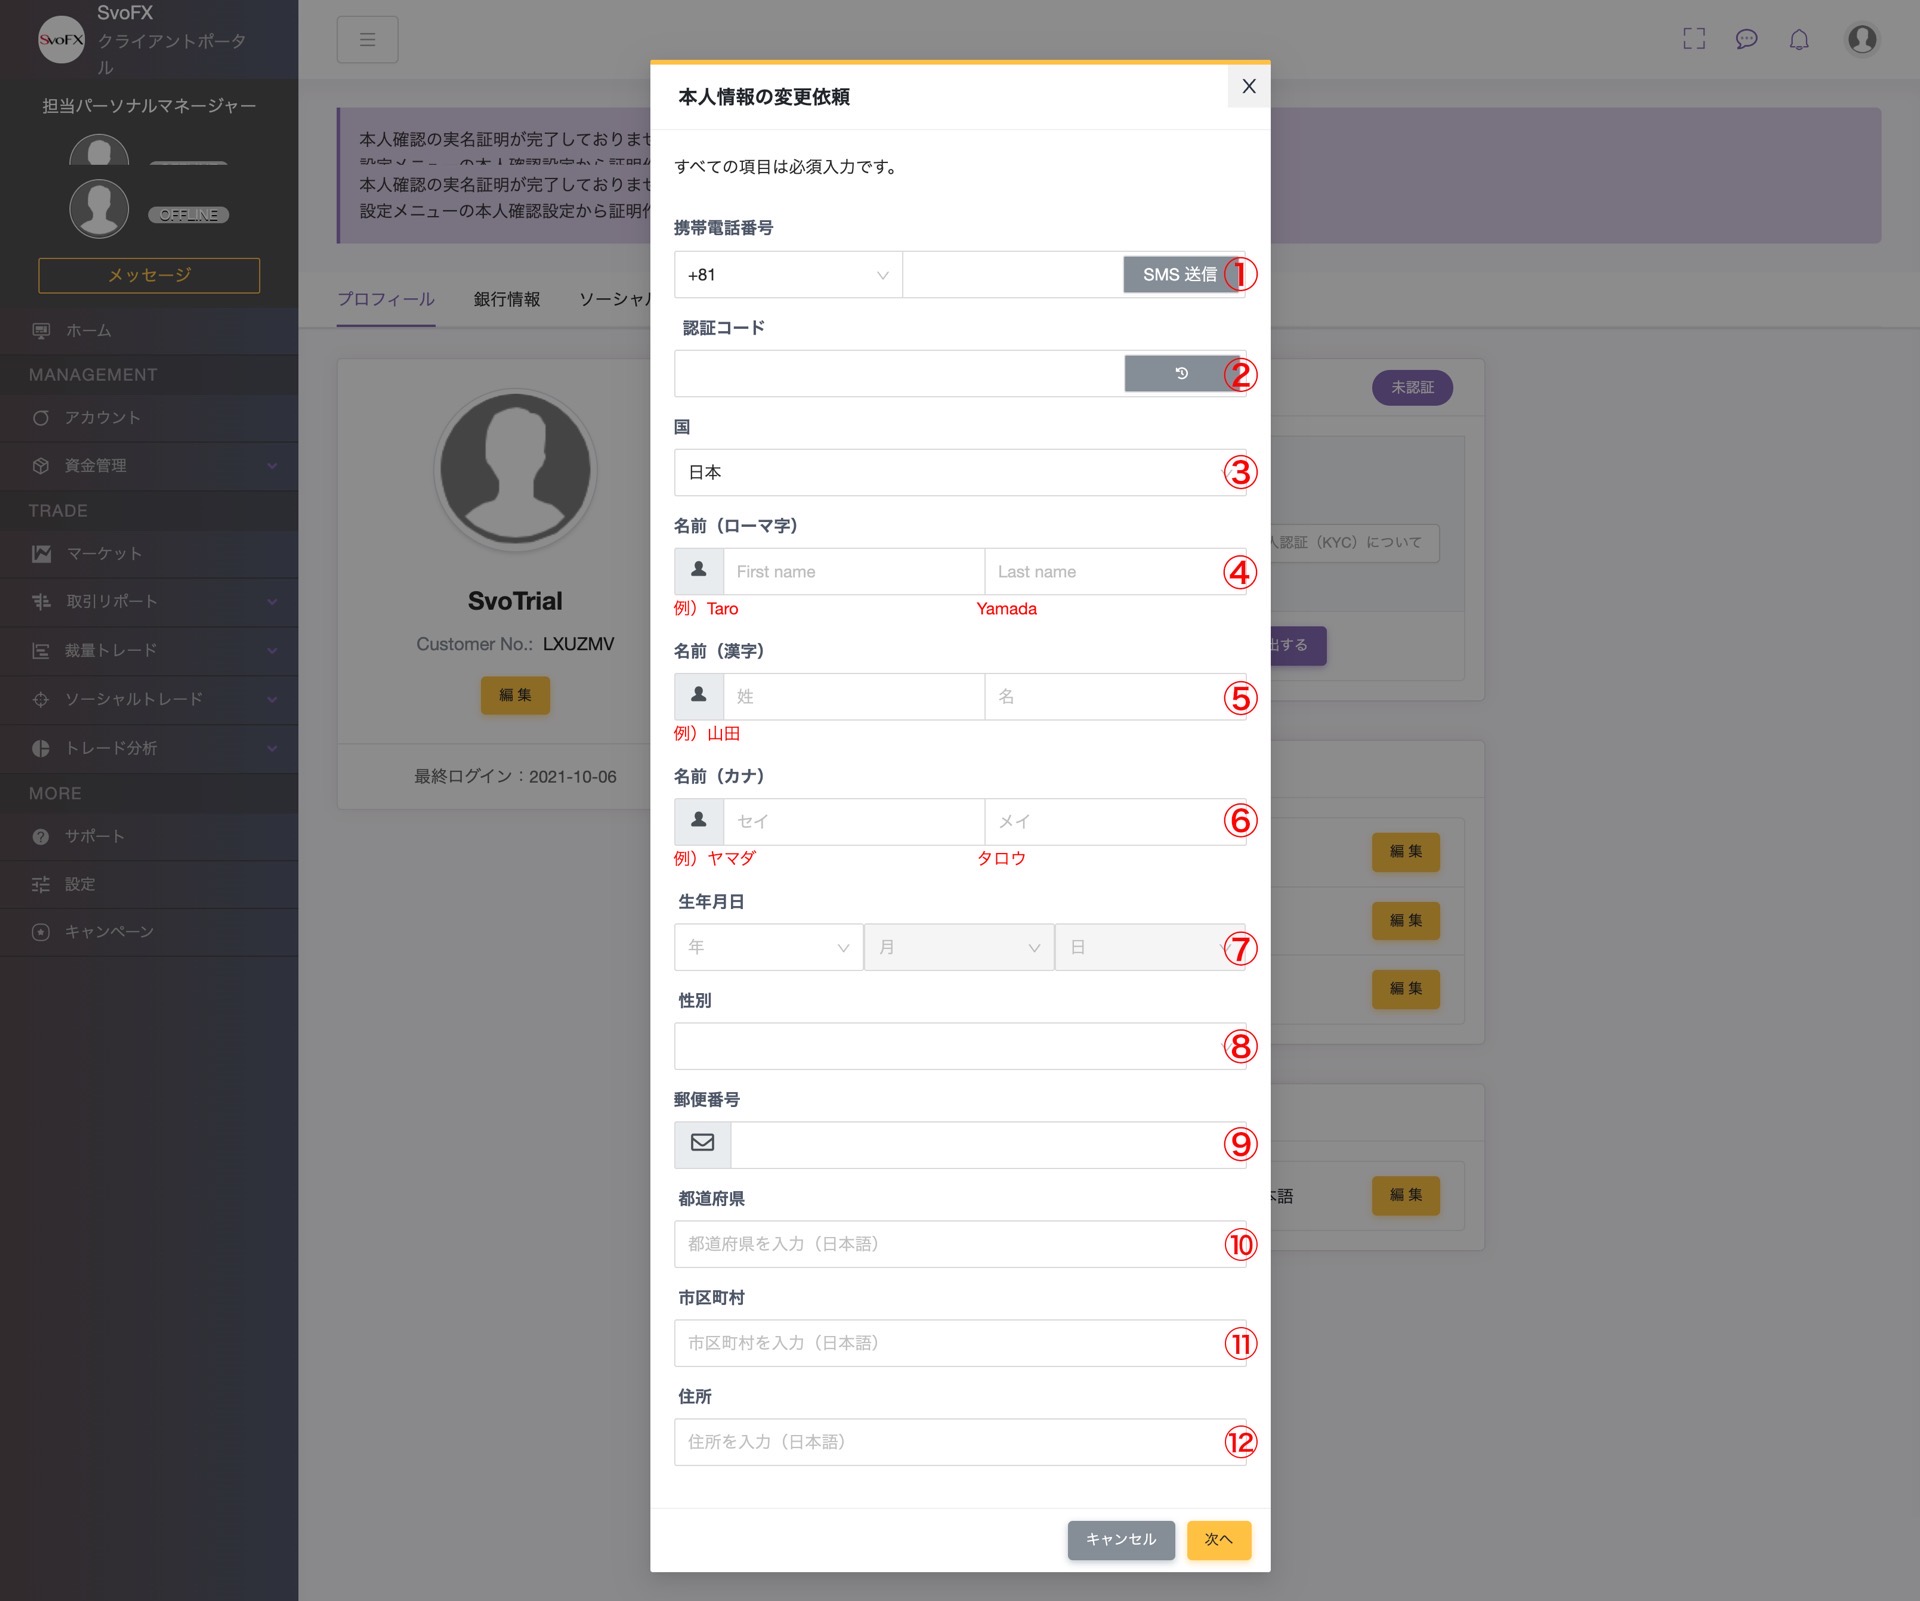Open the +81 country code dropdown
The width and height of the screenshot is (1920, 1601).
click(788, 275)
